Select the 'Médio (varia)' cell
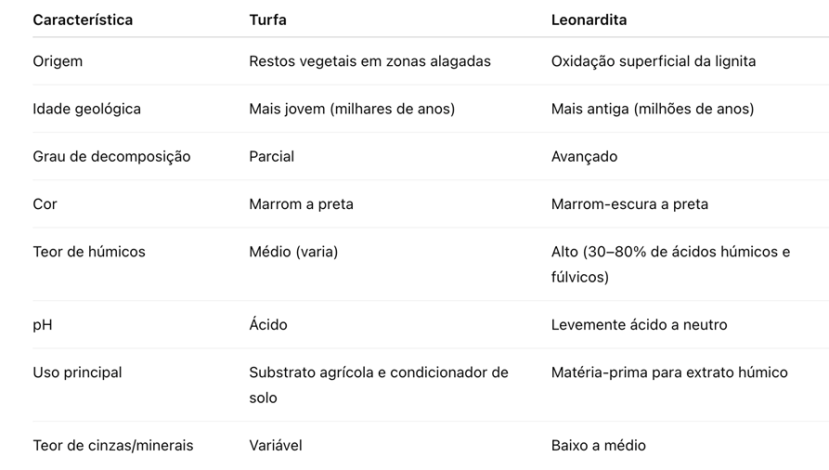The image size is (829, 470). (x=293, y=252)
